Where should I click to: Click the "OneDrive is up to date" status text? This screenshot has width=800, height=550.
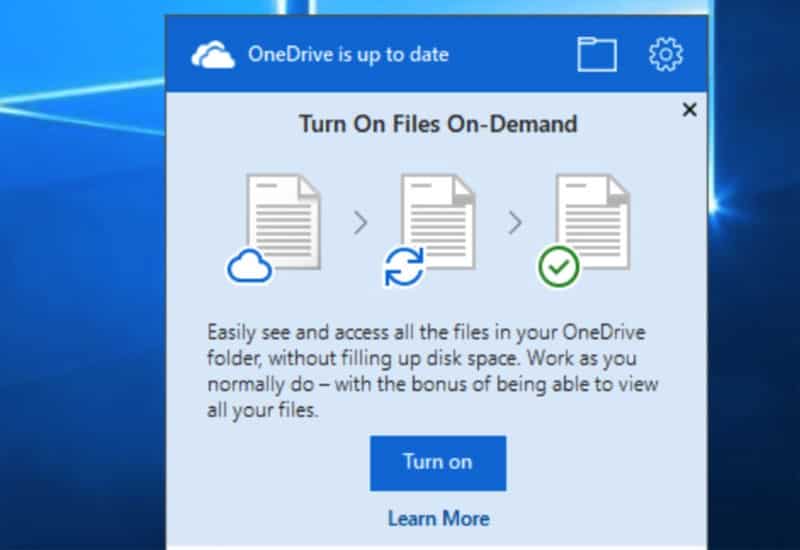pyautogui.click(x=348, y=55)
